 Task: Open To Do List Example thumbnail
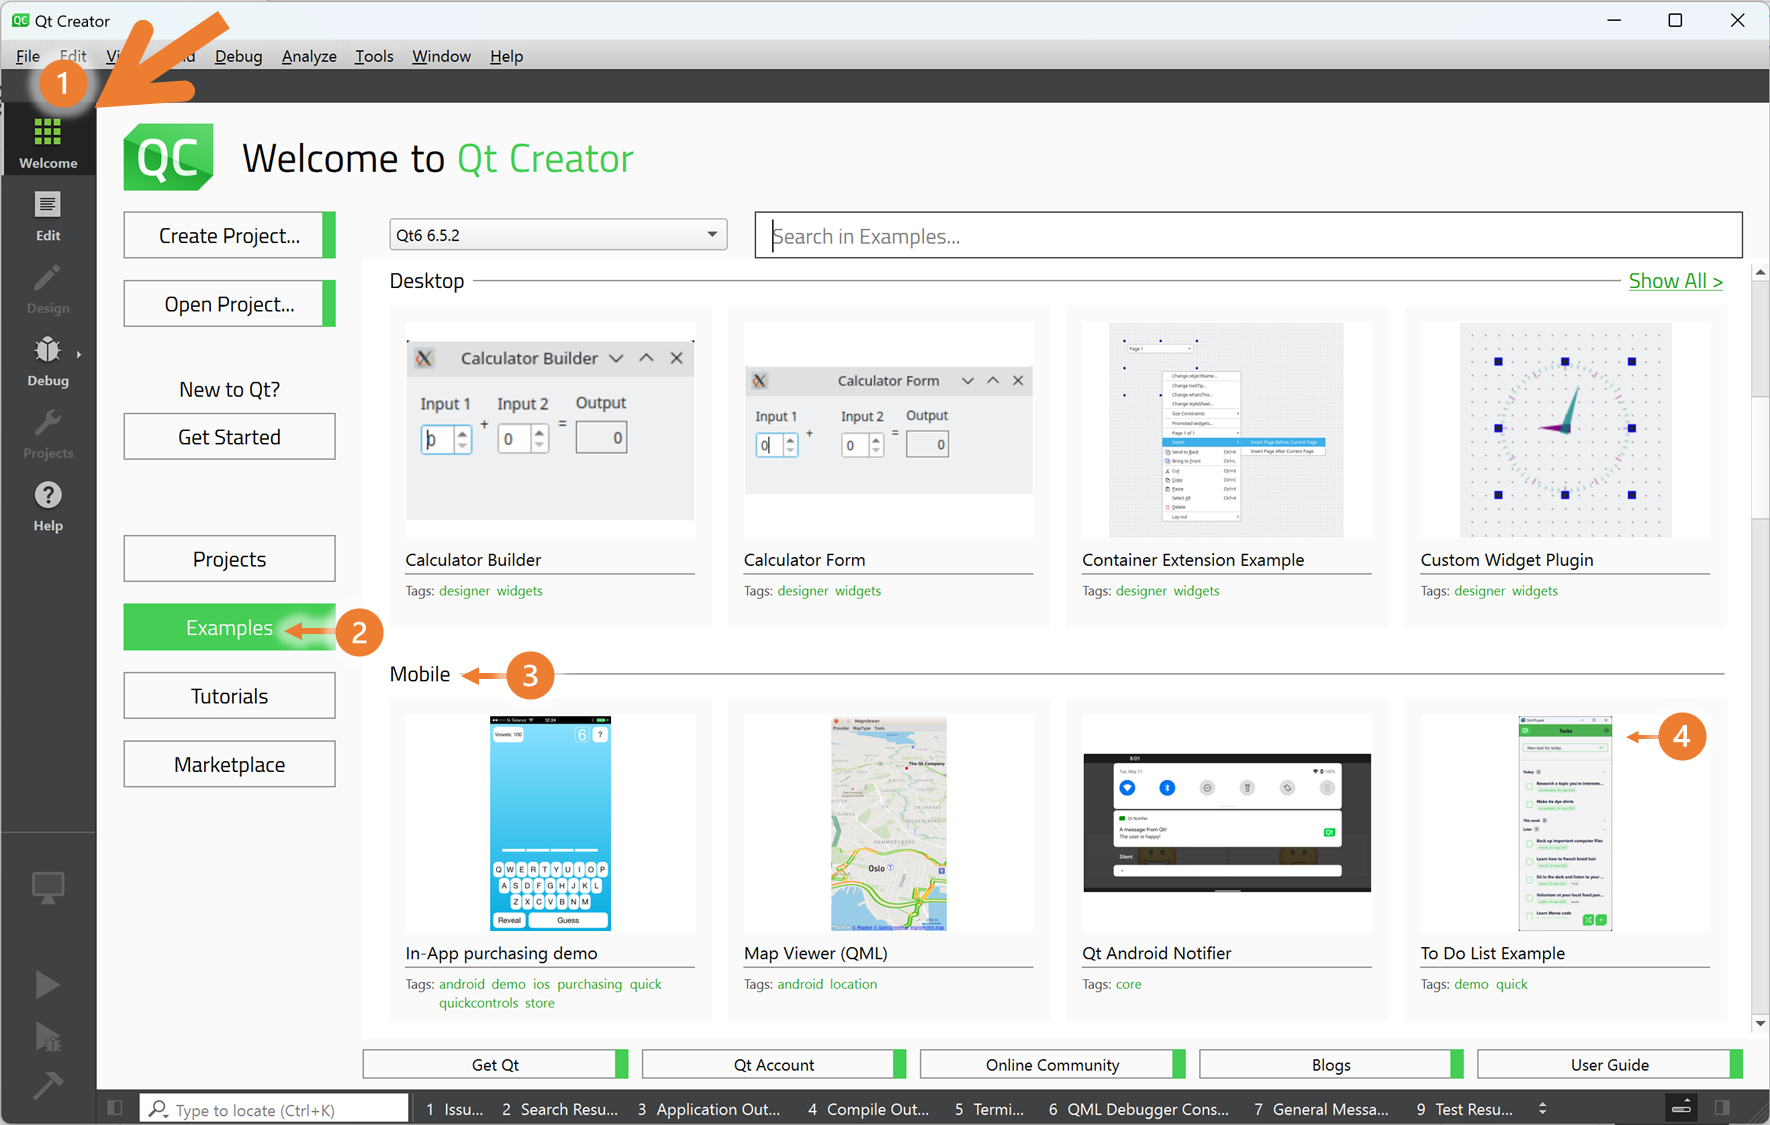pos(1565,823)
